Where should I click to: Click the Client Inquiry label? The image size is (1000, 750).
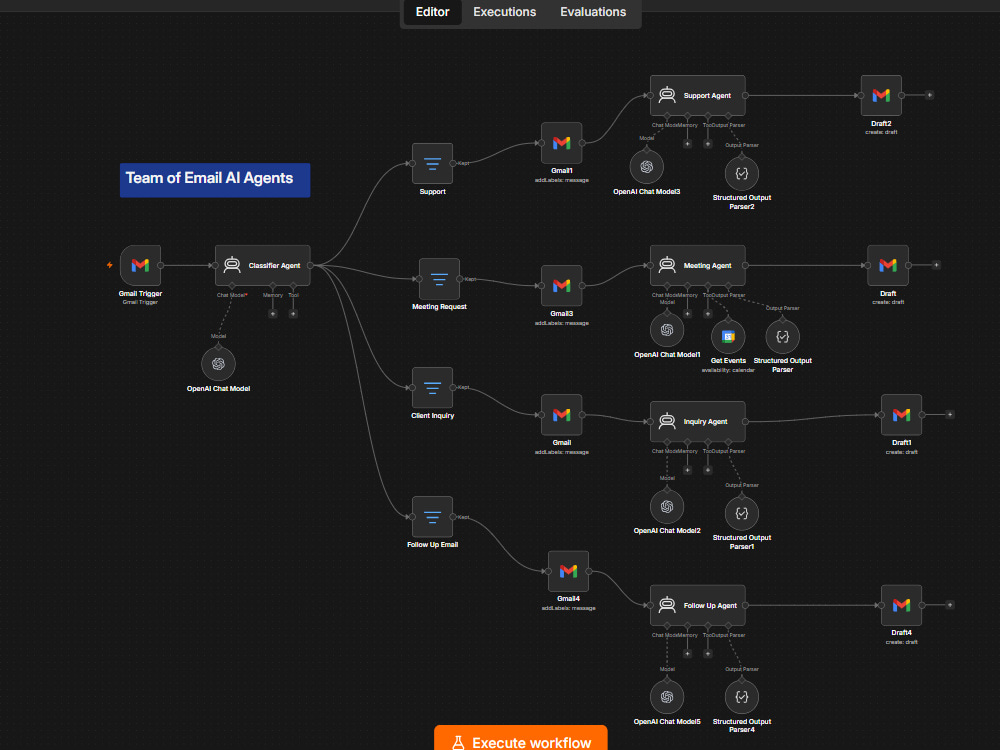pyautogui.click(x=432, y=416)
